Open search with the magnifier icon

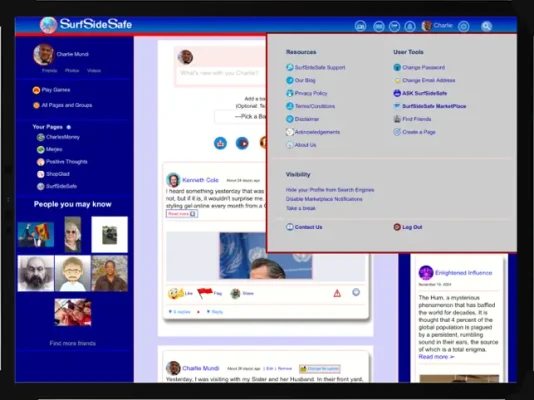(486, 26)
